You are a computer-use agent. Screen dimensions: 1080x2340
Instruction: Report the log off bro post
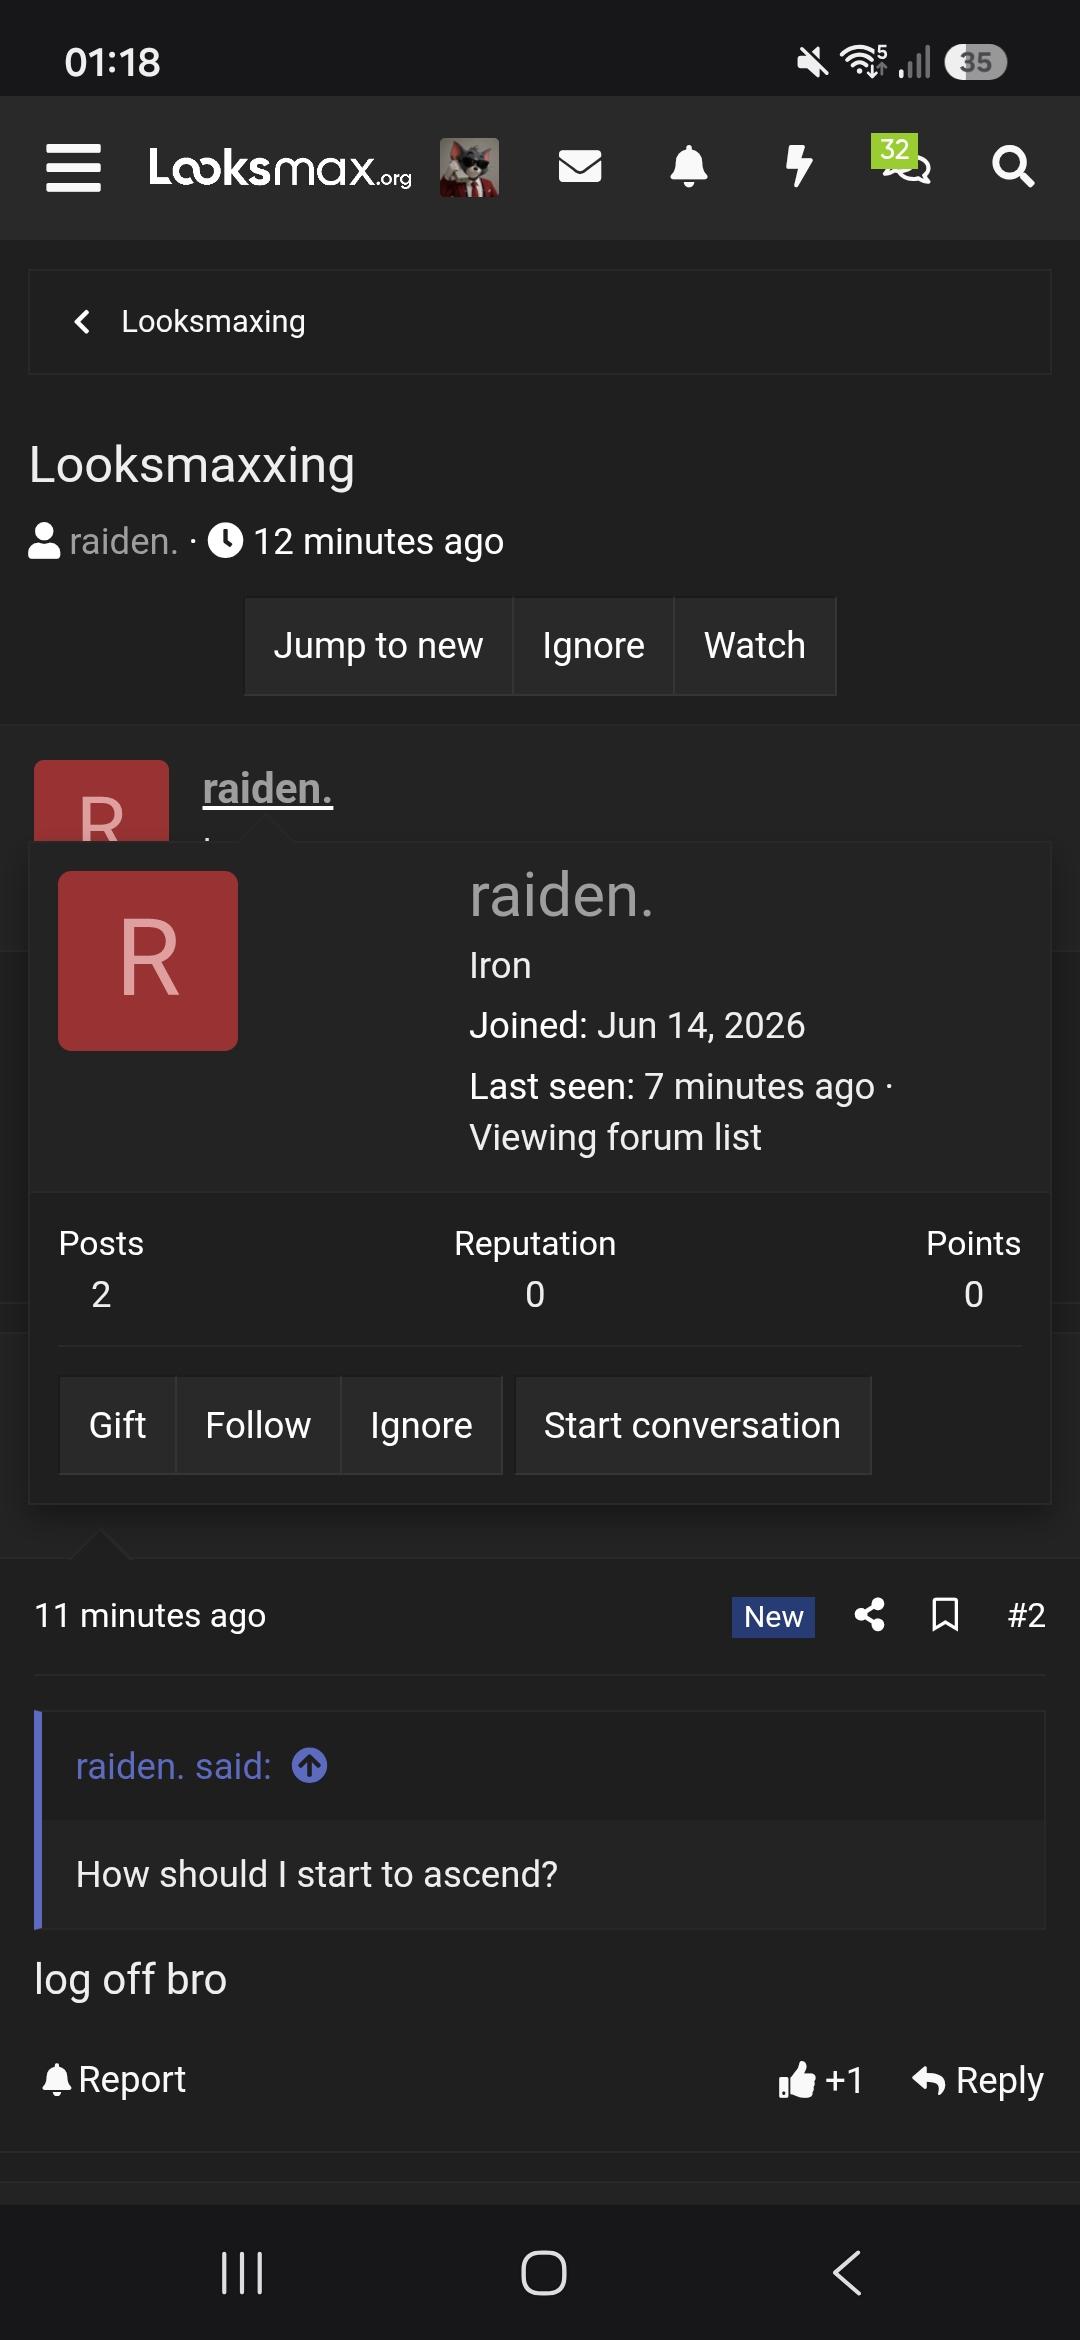(114, 2080)
